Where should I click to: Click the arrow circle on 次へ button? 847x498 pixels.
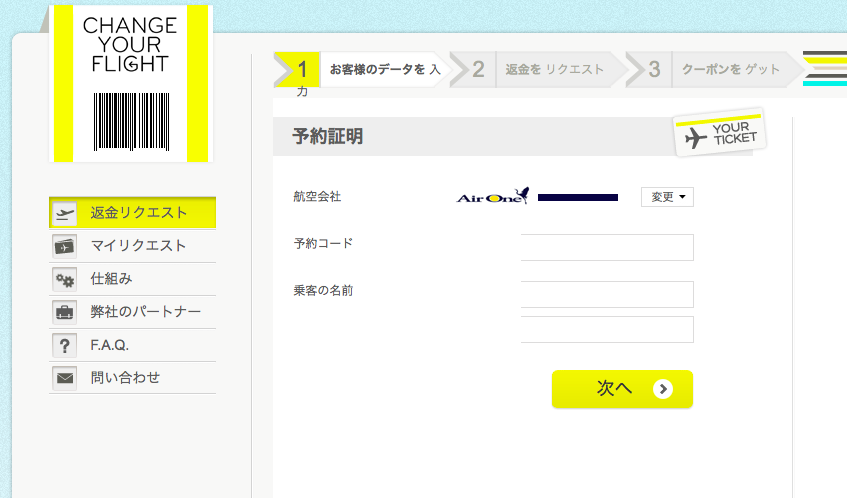tap(663, 389)
